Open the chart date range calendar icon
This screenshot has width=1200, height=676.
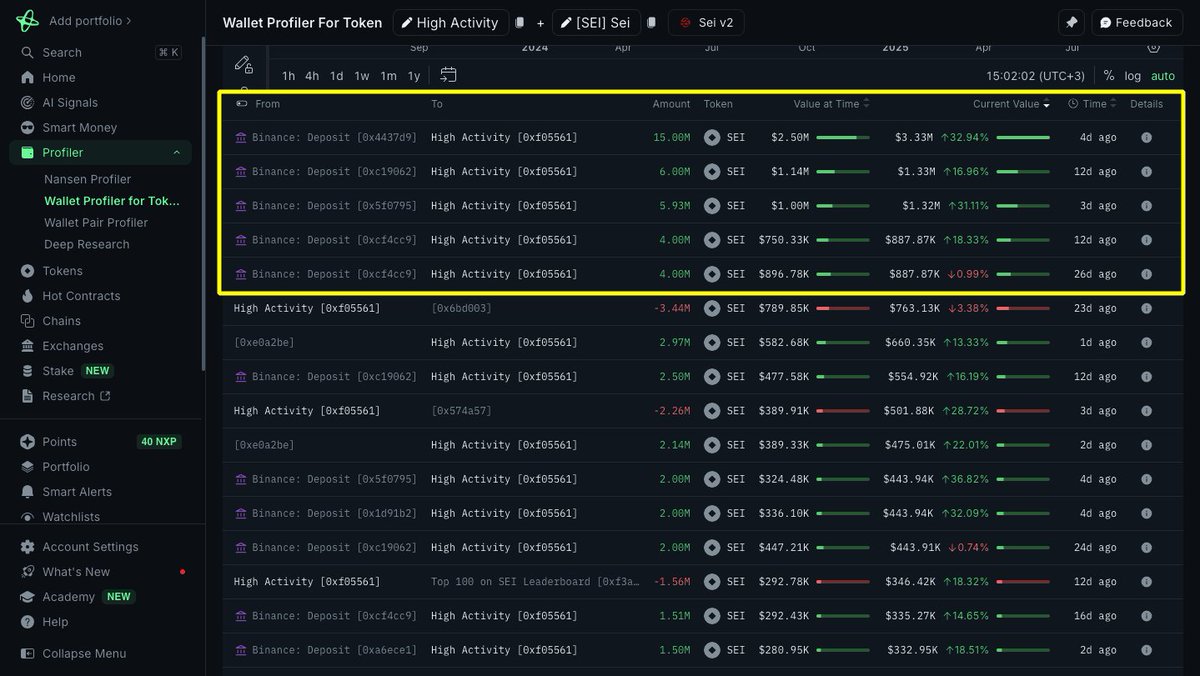point(448,75)
